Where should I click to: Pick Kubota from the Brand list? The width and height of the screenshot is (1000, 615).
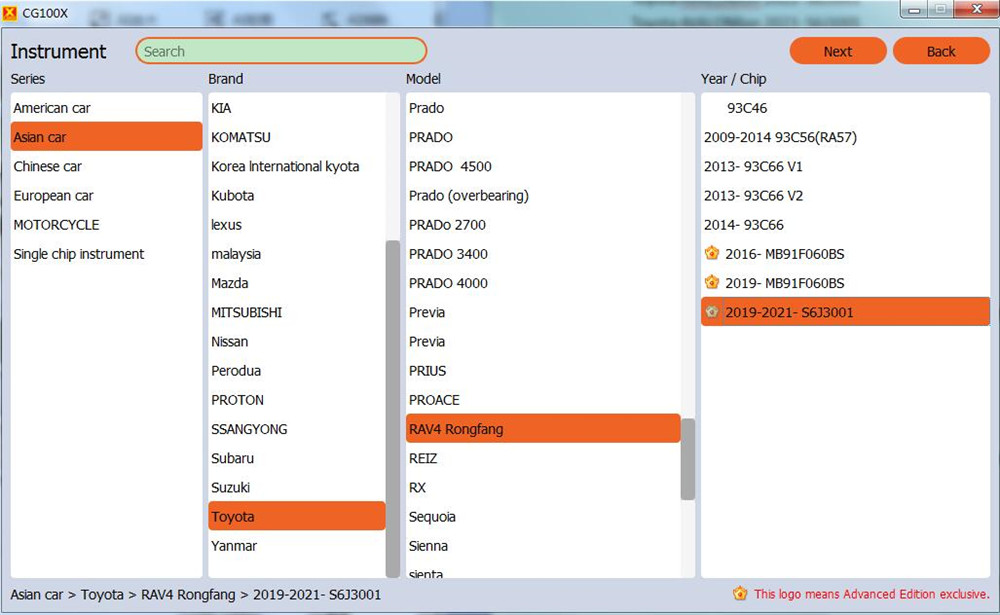point(297,195)
